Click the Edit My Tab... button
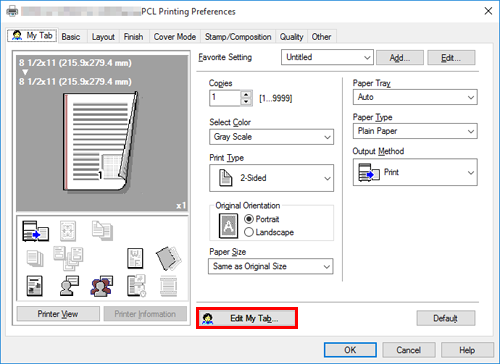This screenshot has width=500, height=364. pos(247,318)
